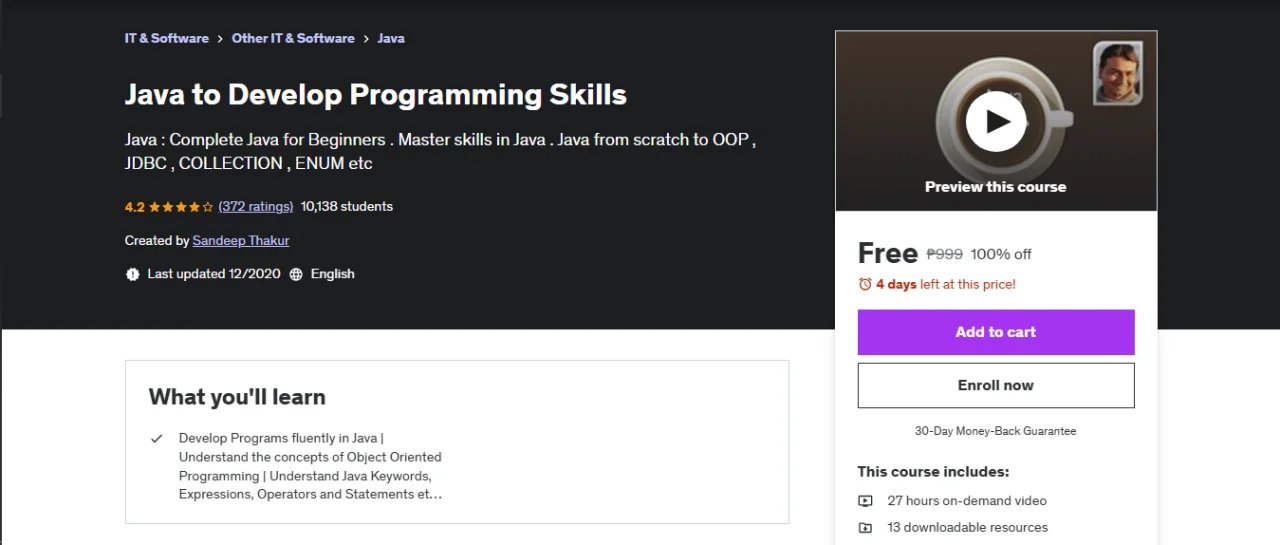Click the '4 days left at this price!' text
The width and height of the screenshot is (1280, 545).
click(946, 284)
